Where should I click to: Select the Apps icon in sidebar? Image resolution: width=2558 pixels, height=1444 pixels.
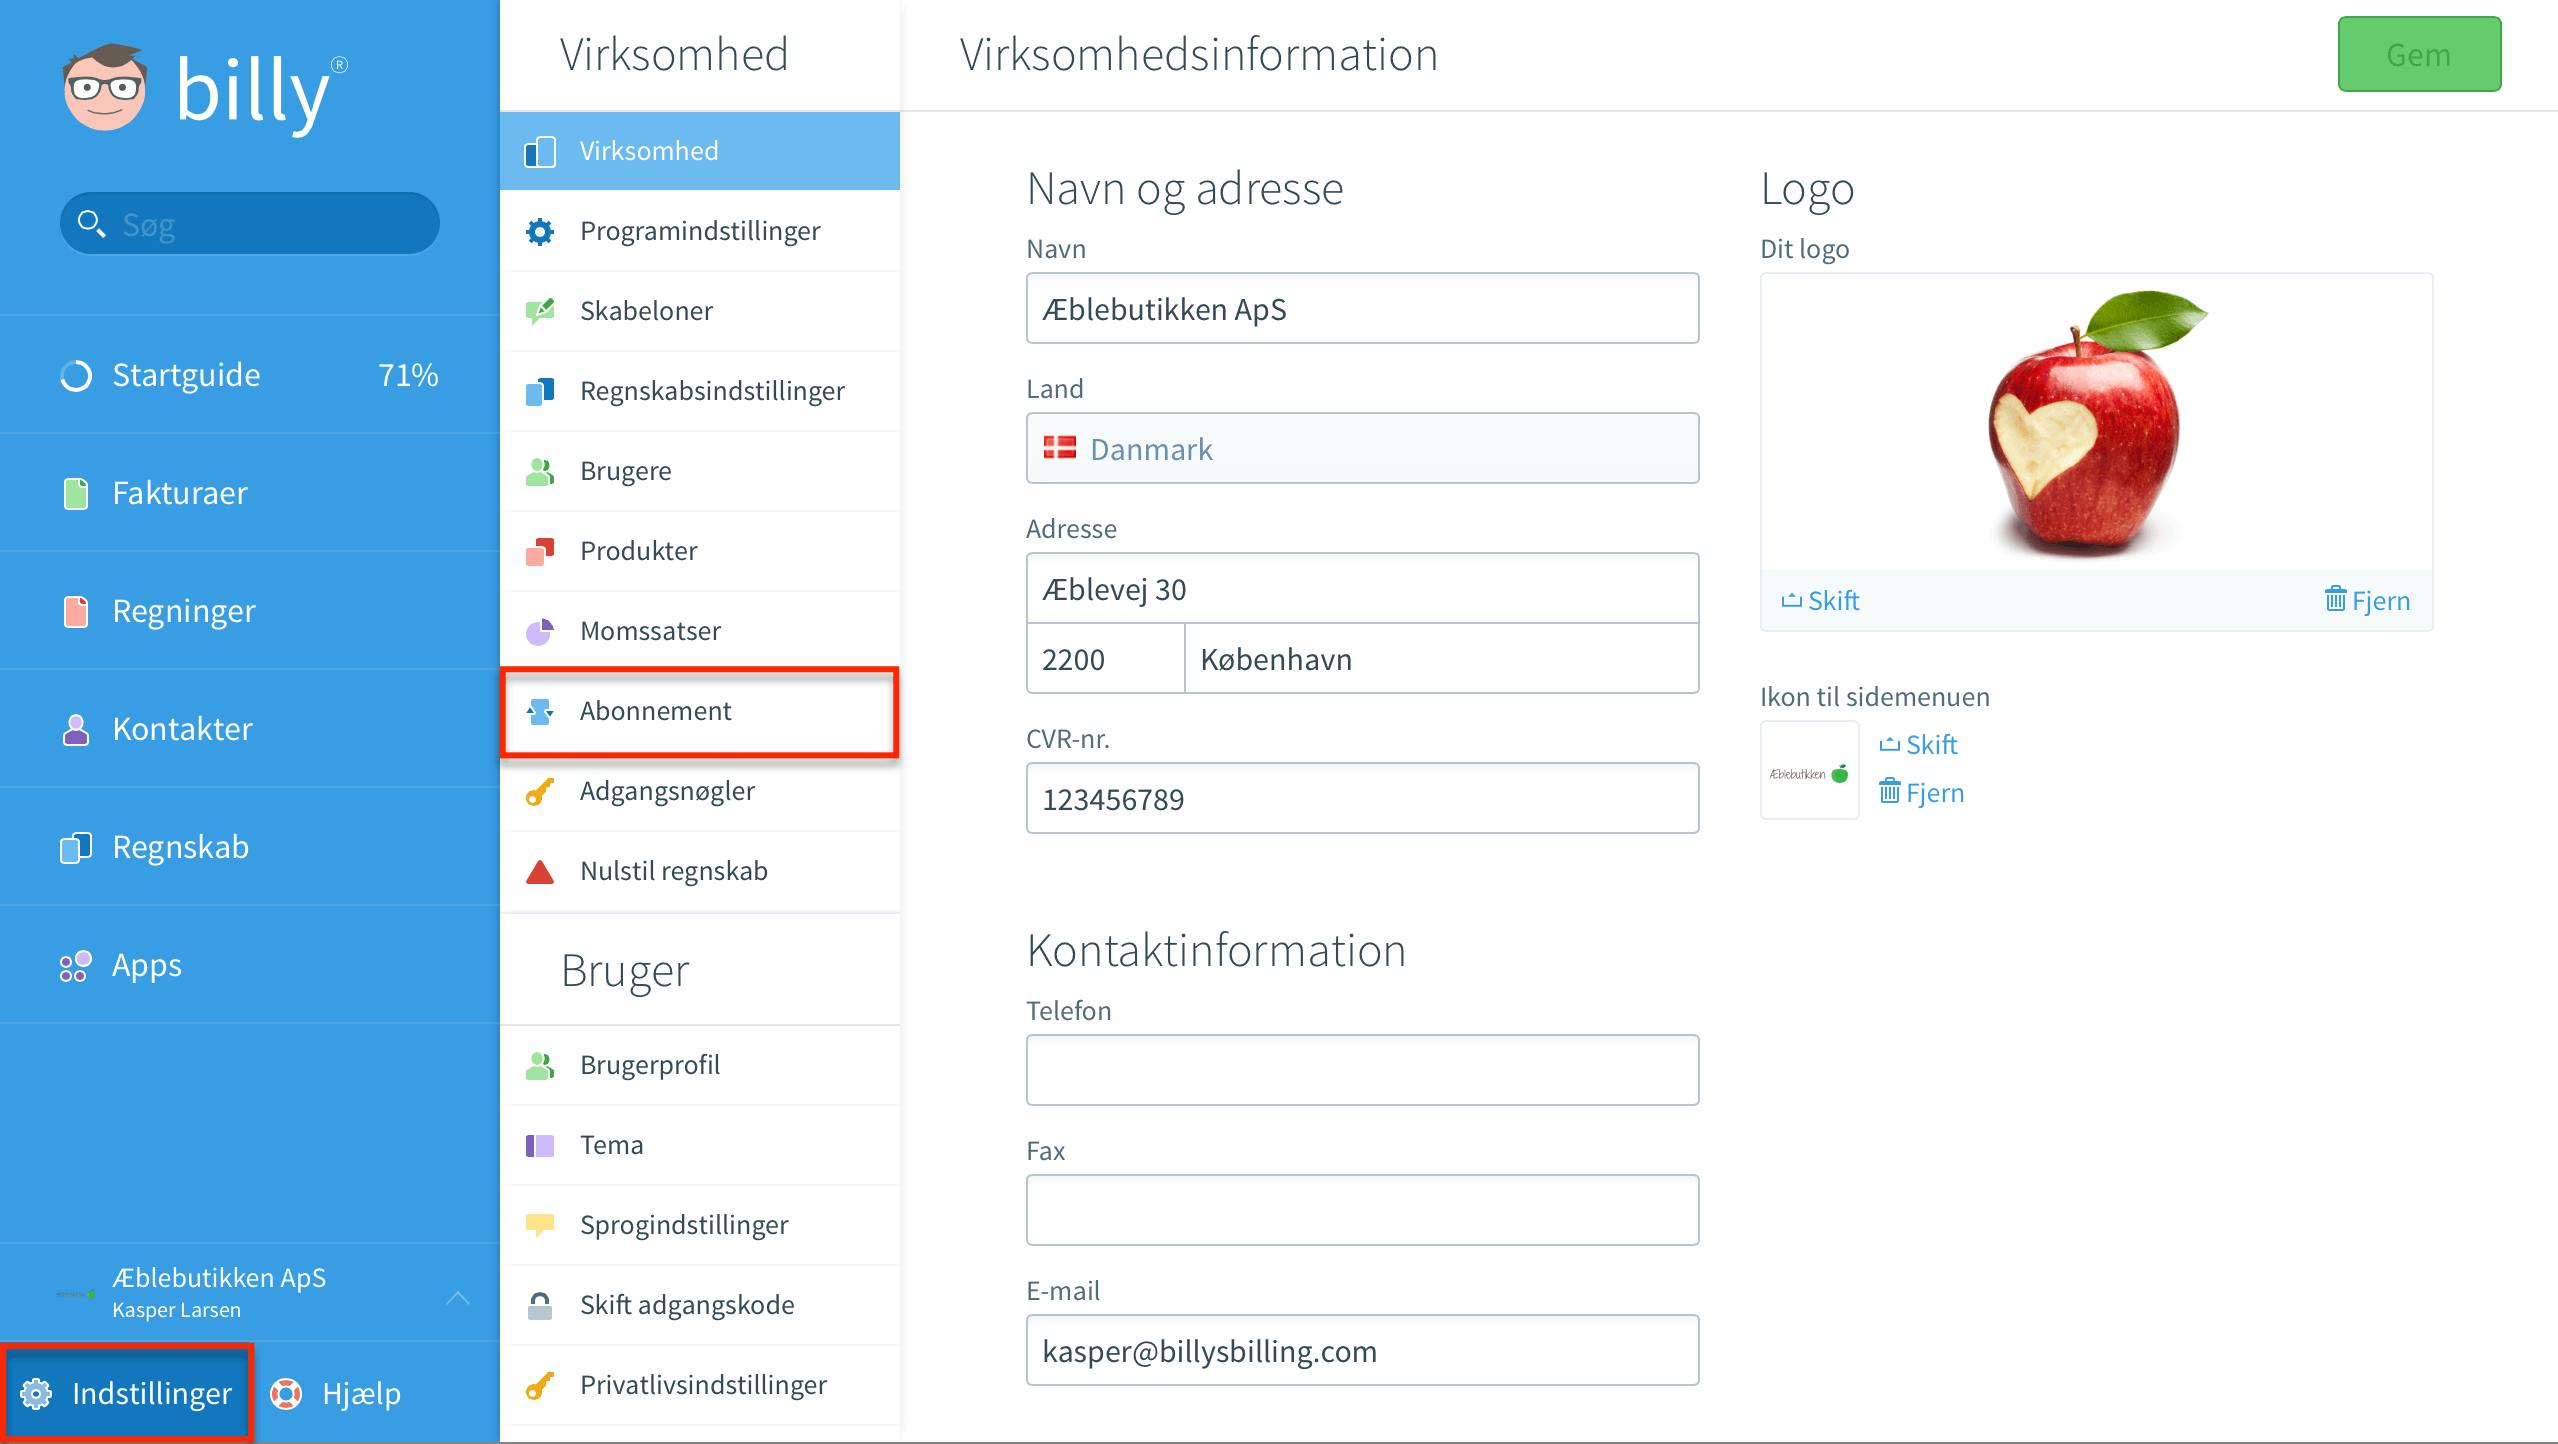76,965
